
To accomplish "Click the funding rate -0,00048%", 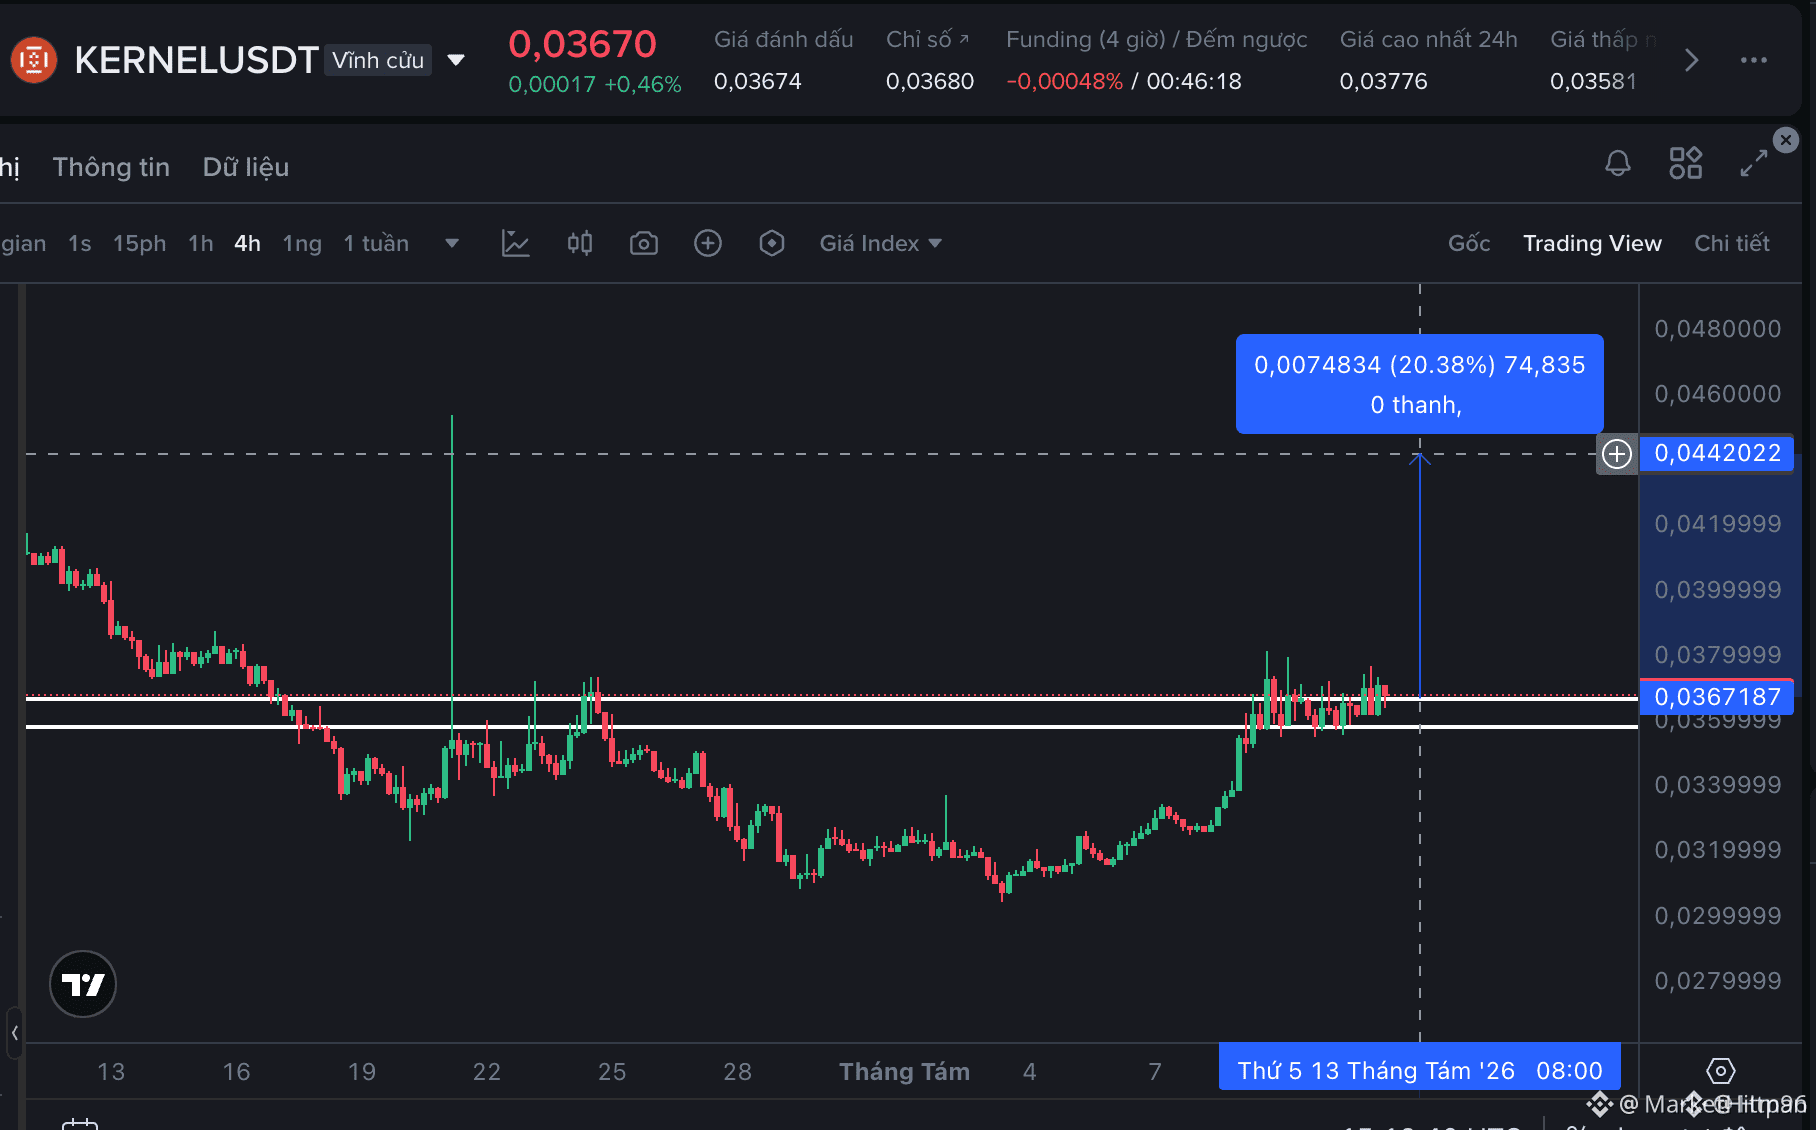I will tap(1064, 81).
